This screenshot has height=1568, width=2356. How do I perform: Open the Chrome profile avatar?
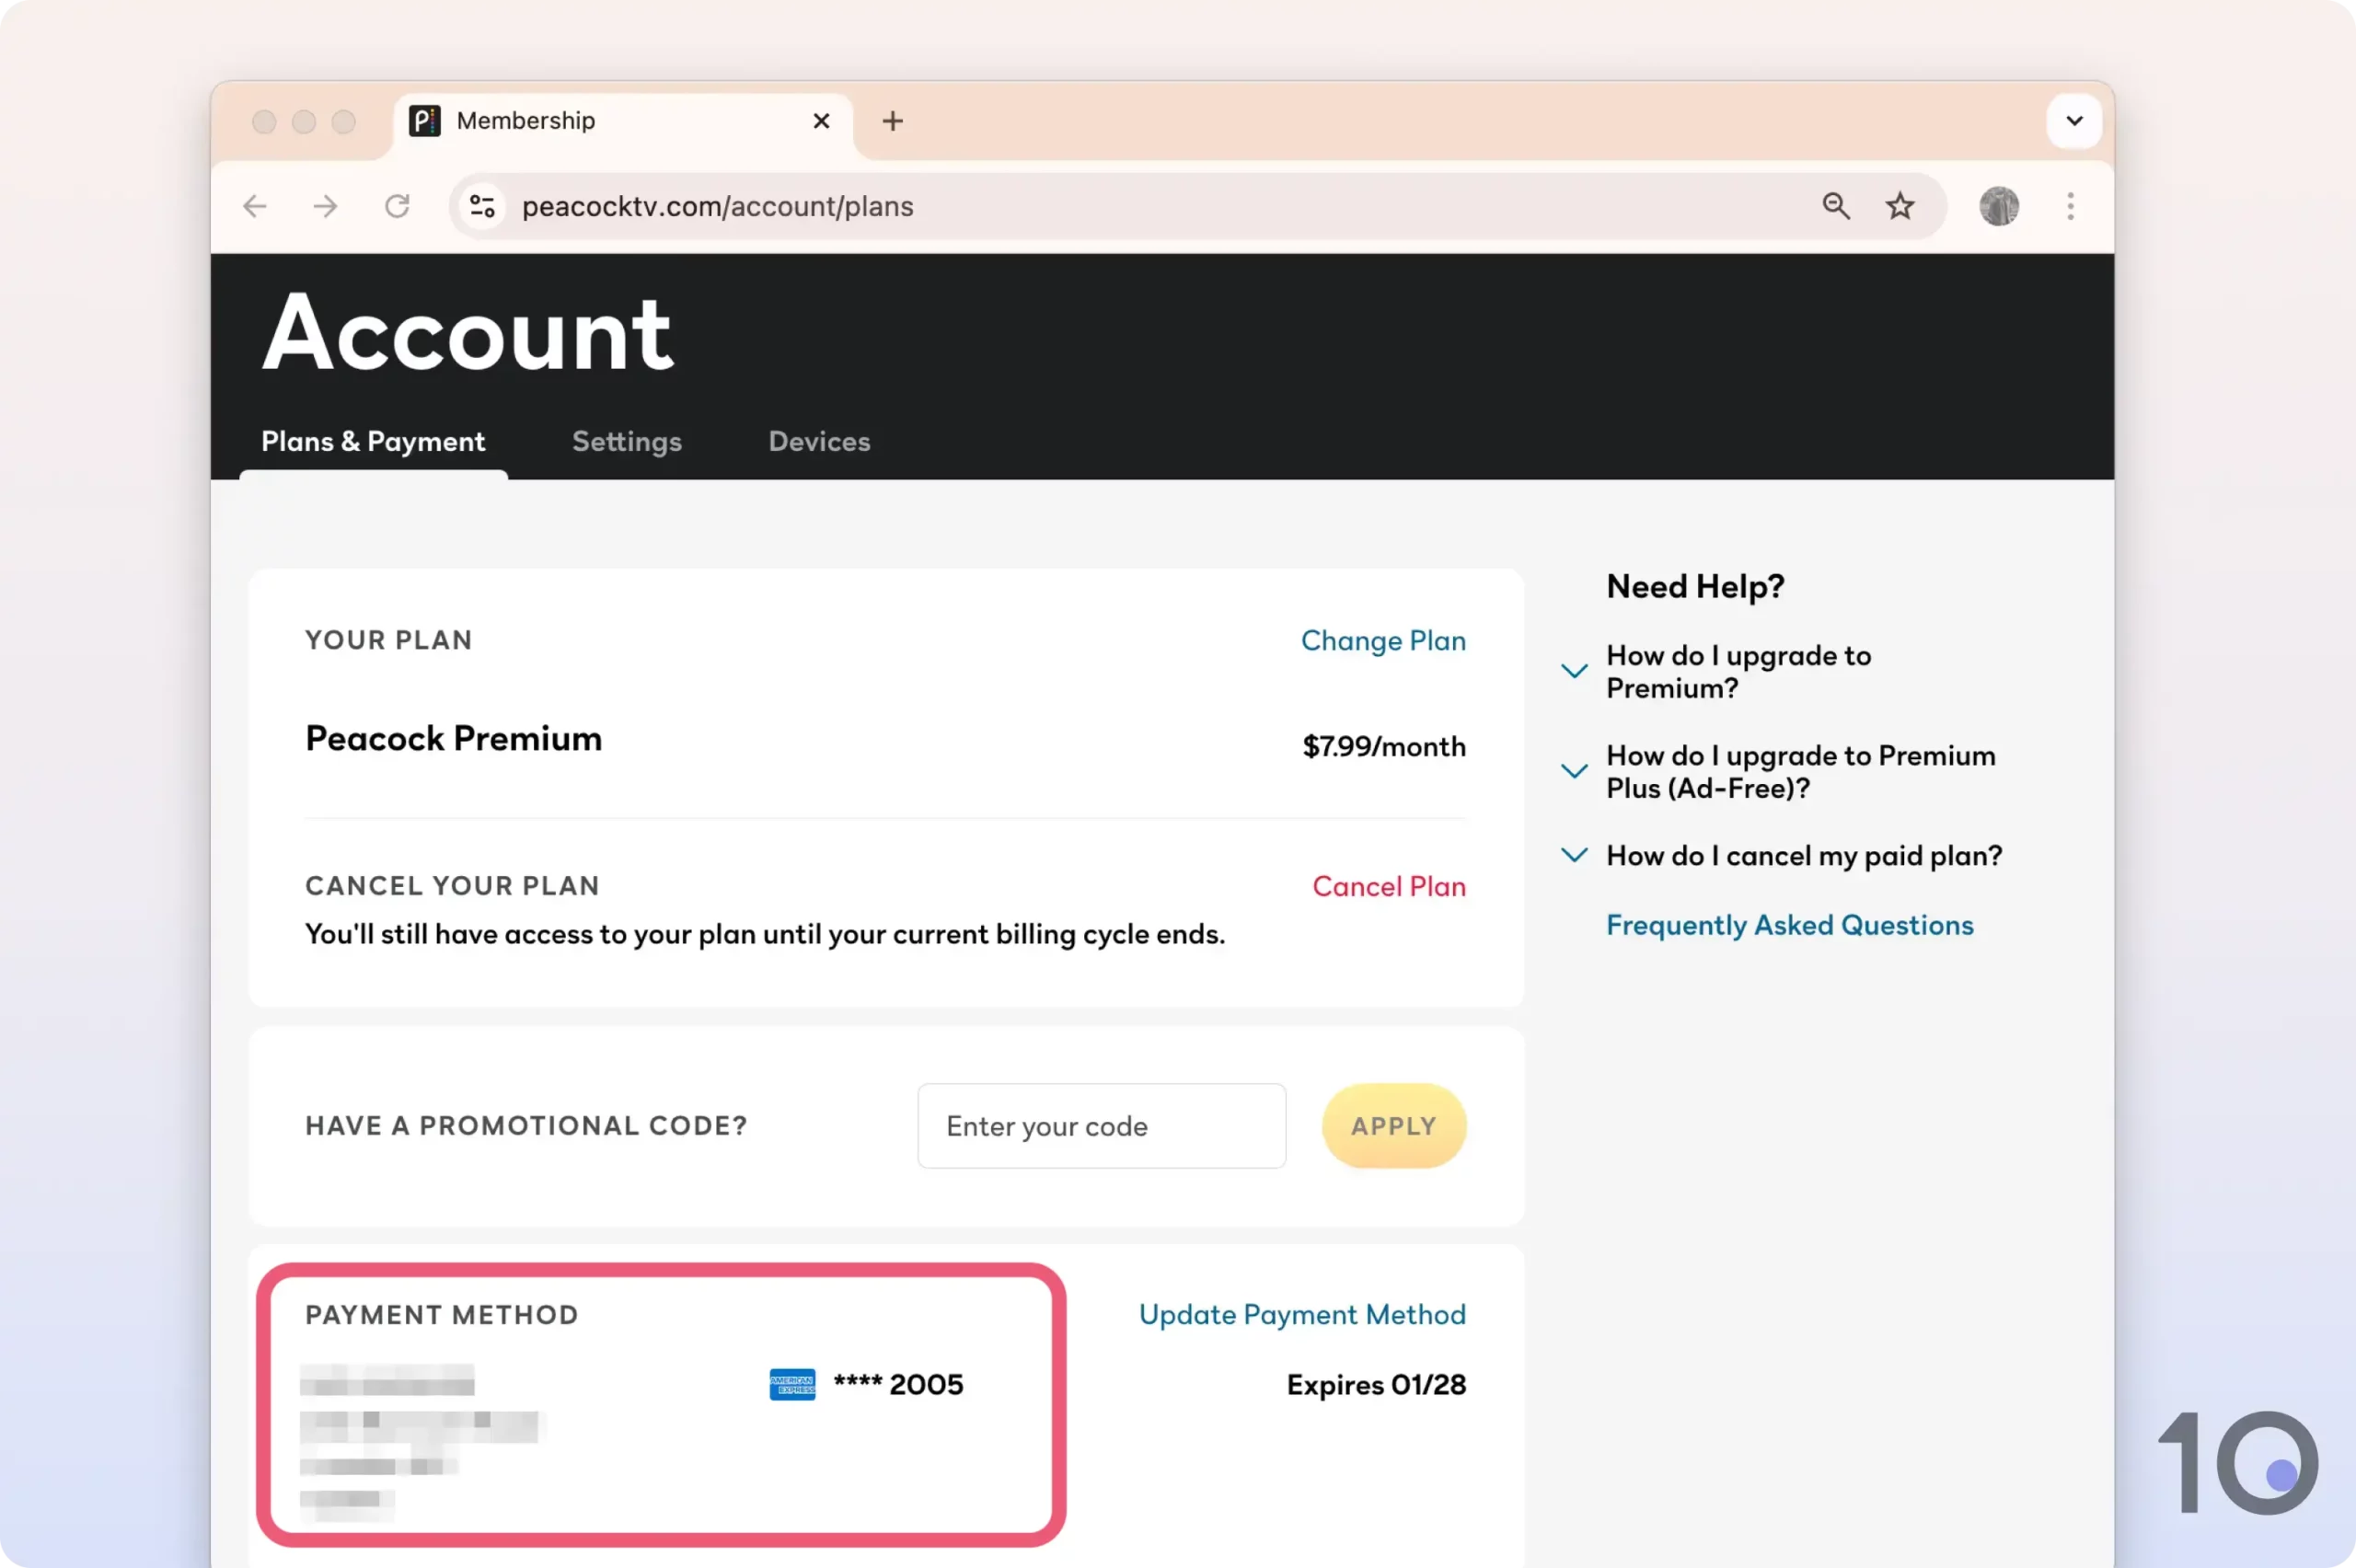1999,206
